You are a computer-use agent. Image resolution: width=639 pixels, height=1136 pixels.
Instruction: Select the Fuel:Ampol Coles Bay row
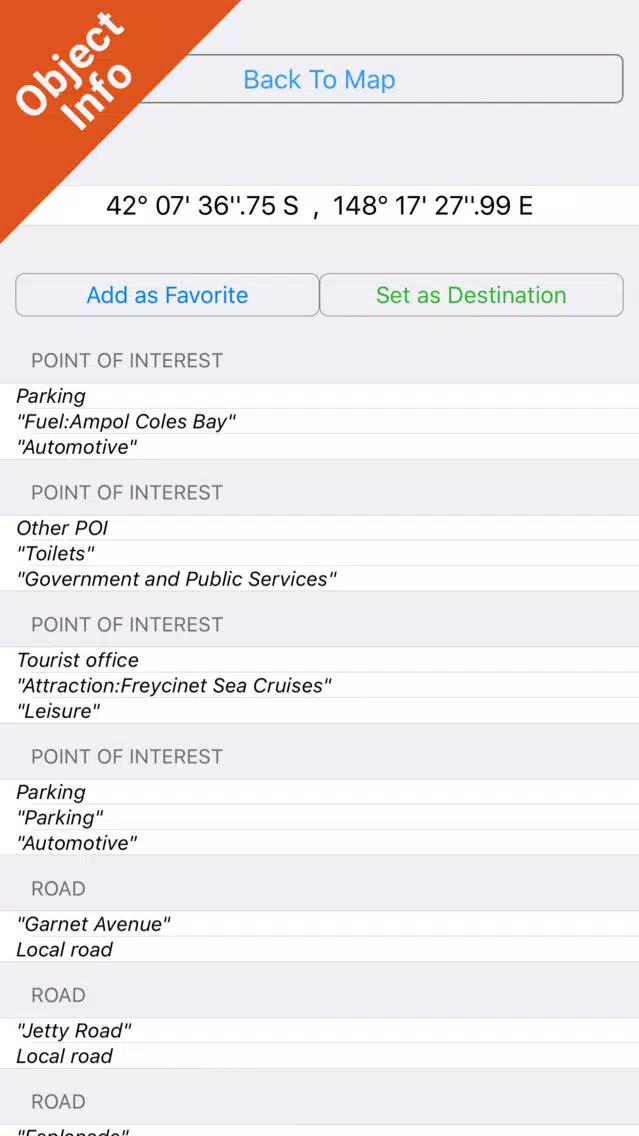320,422
